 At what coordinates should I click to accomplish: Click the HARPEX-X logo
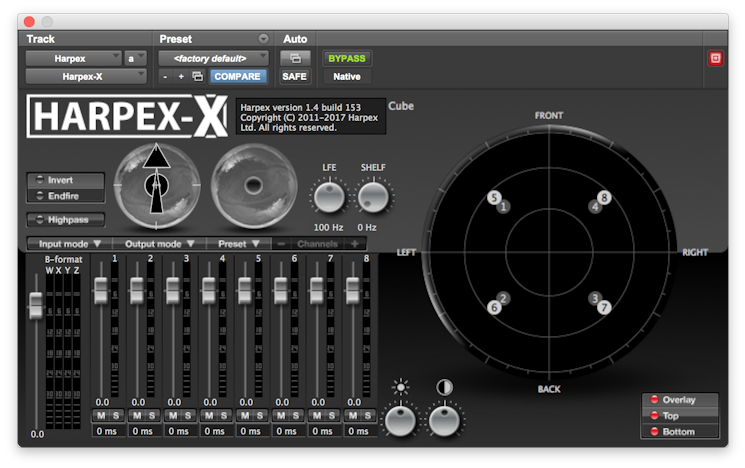click(127, 116)
